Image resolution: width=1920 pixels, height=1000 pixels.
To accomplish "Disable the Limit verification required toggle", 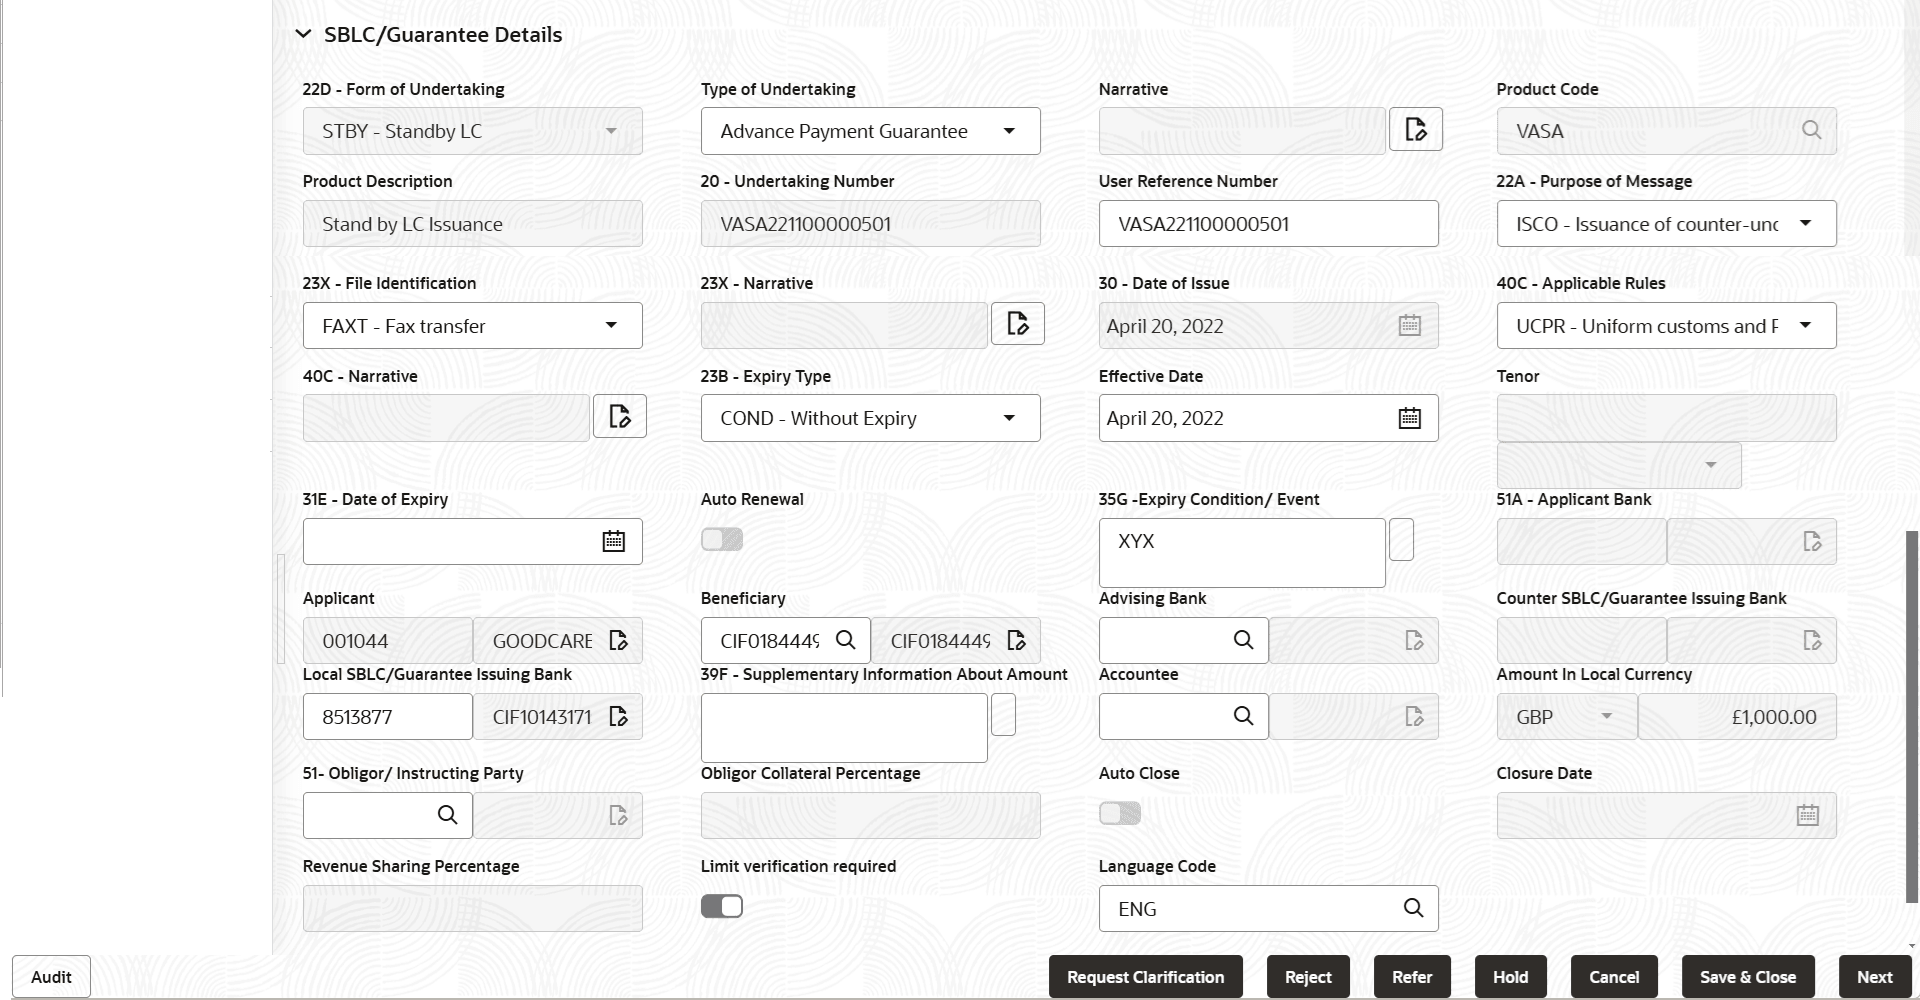I will point(721,906).
